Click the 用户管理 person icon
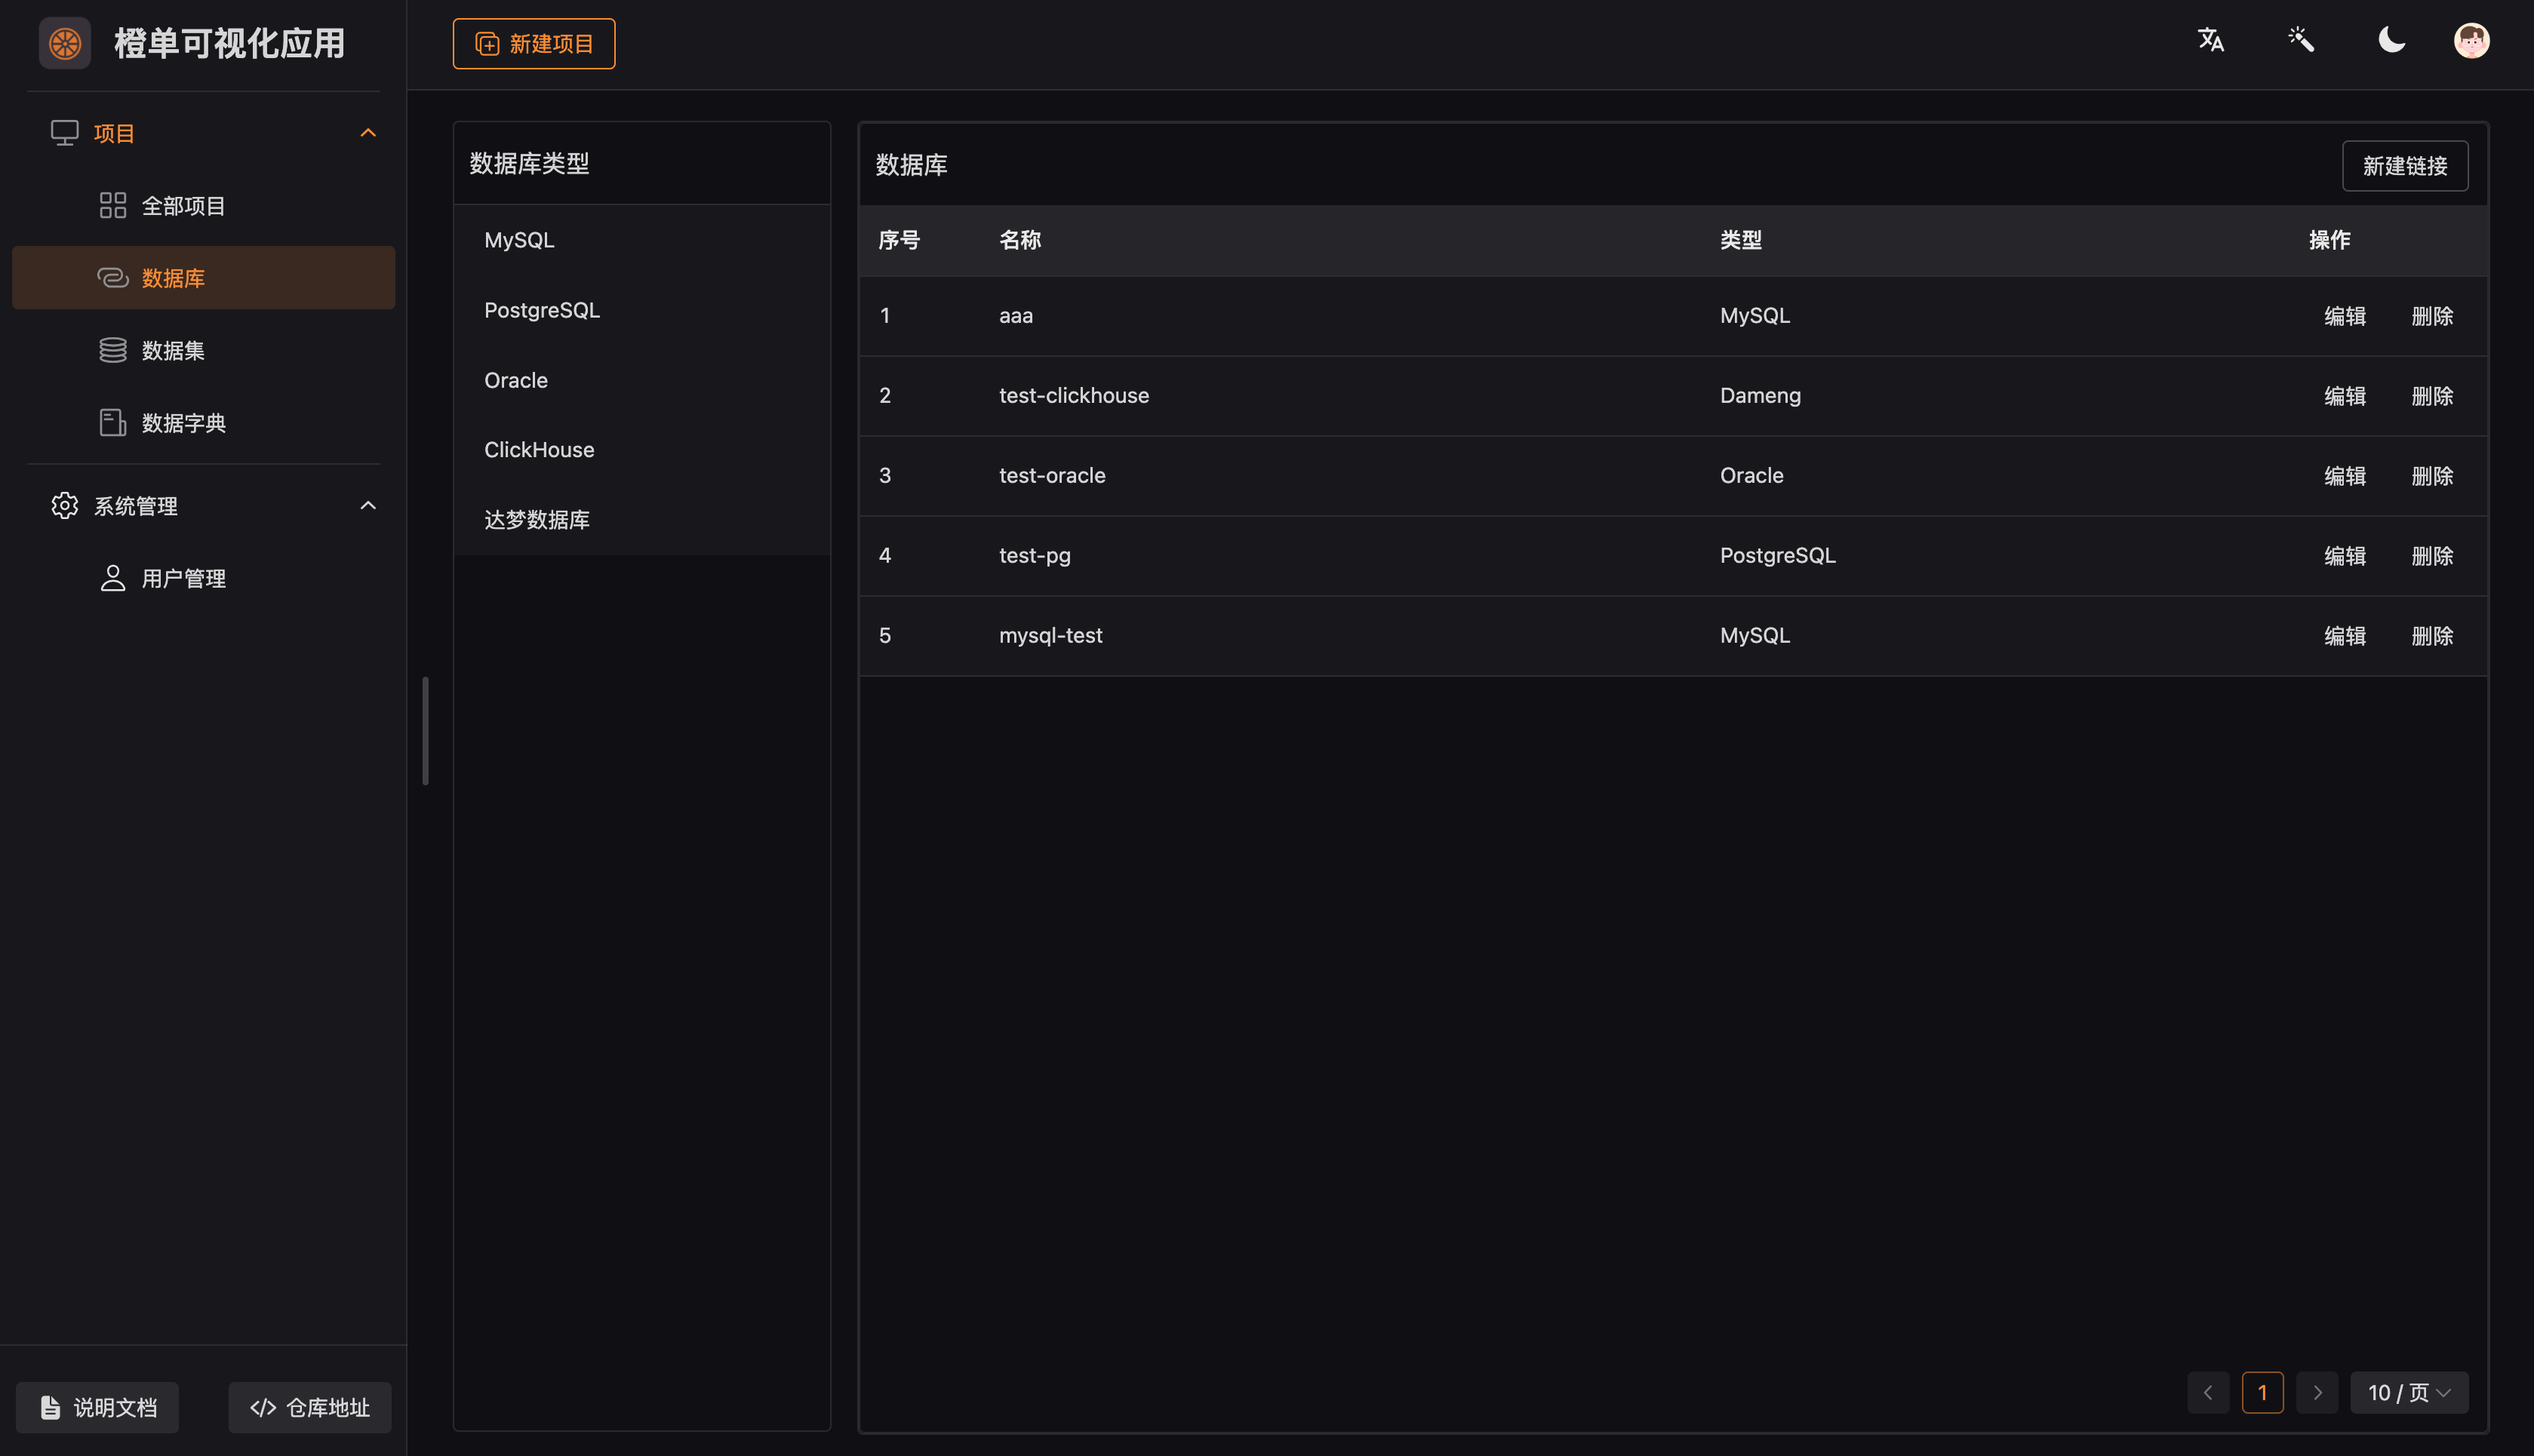2534x1456 pixels. pyautogui.click(x=113, y=578)
